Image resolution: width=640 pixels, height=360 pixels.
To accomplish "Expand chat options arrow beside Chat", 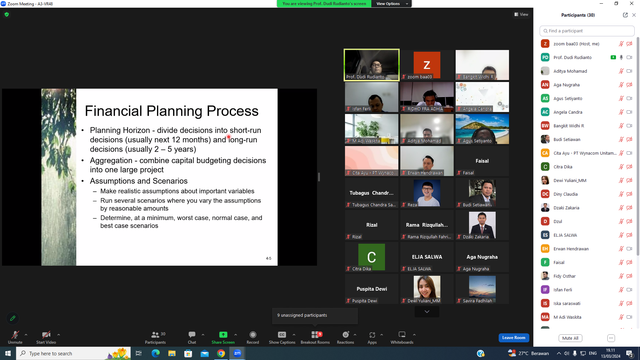I will click(203, 335).
